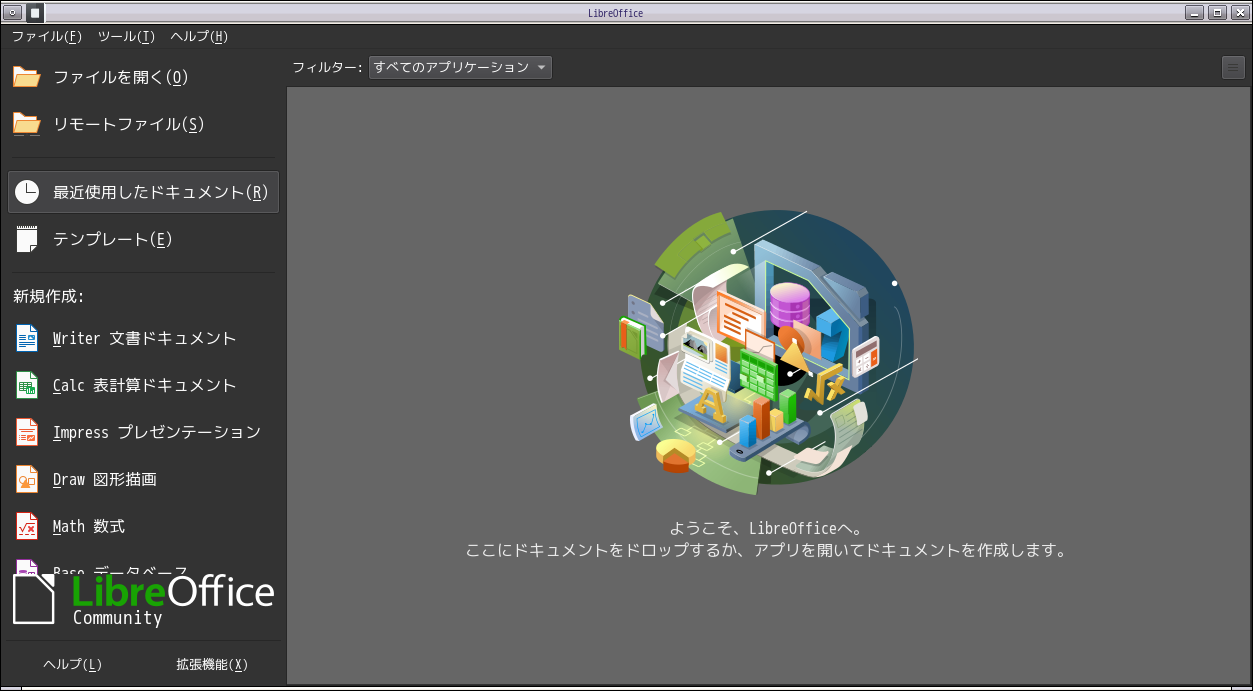1253x691 pixels.
Task: Open a new Math 数式 document
Action: point(143,526)
